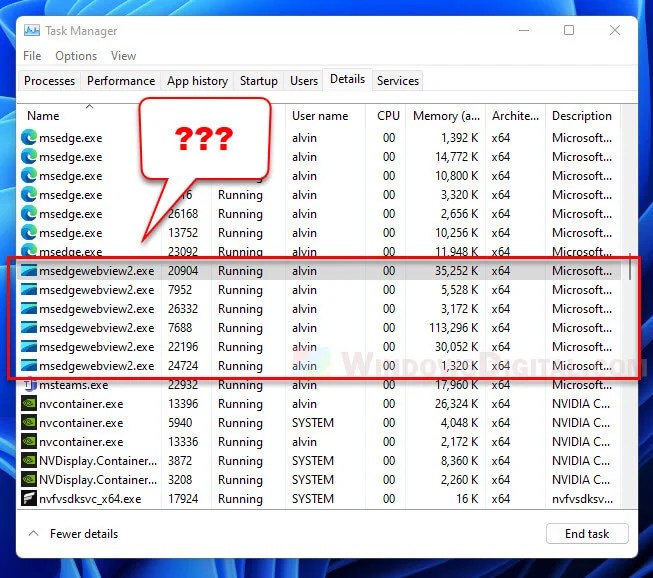
Task: Click the 8,360 K memory value
Action: [x=460, y=461]
